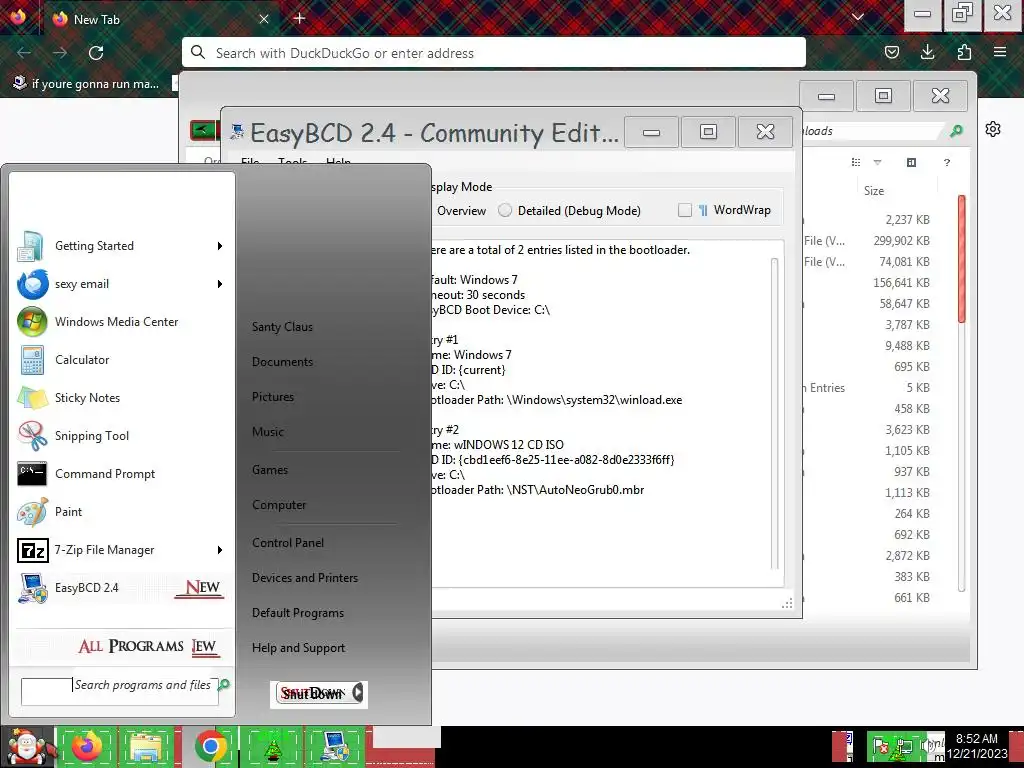The height and width of the screenshot is (768, 1024).
Task: Open Documents from Start menu
Action: 282,362
